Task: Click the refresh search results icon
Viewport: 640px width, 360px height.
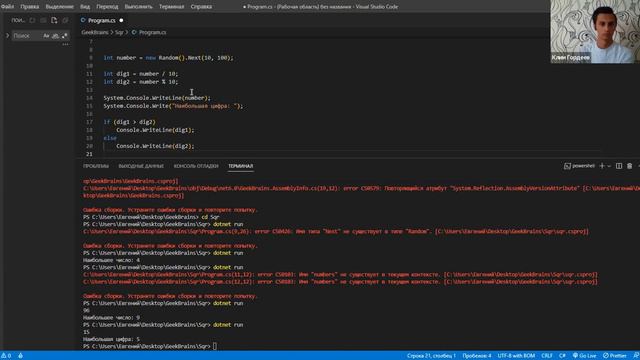Action: [x=32, y=20]
